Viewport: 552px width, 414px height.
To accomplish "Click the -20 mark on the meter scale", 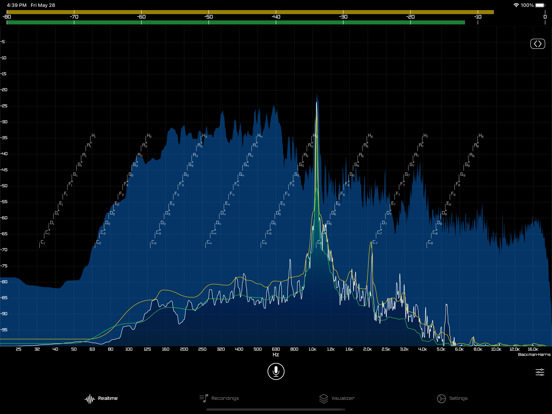I will point(410,17).
